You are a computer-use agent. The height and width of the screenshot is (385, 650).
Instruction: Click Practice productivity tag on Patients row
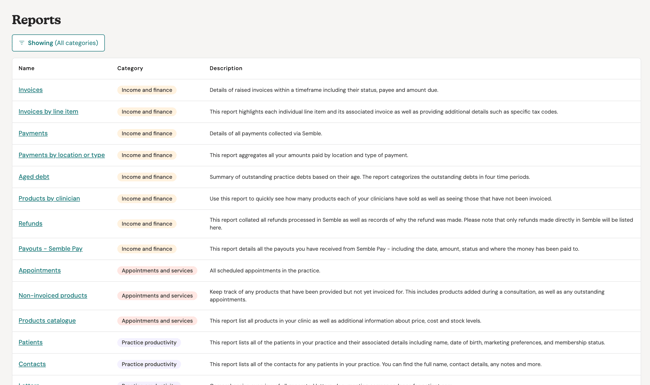click(x=149, y=342)
